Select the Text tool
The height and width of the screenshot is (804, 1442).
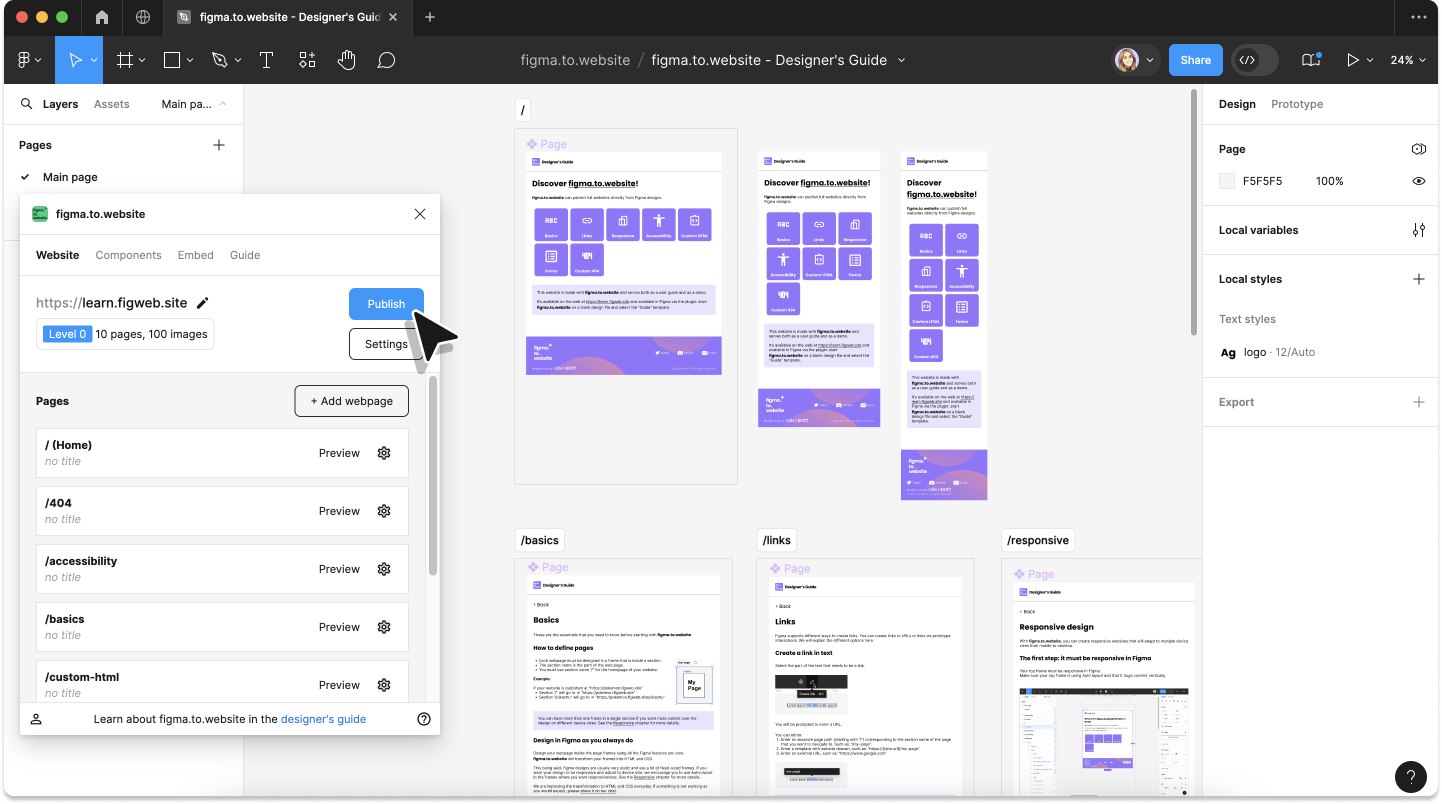click(267, 60)
